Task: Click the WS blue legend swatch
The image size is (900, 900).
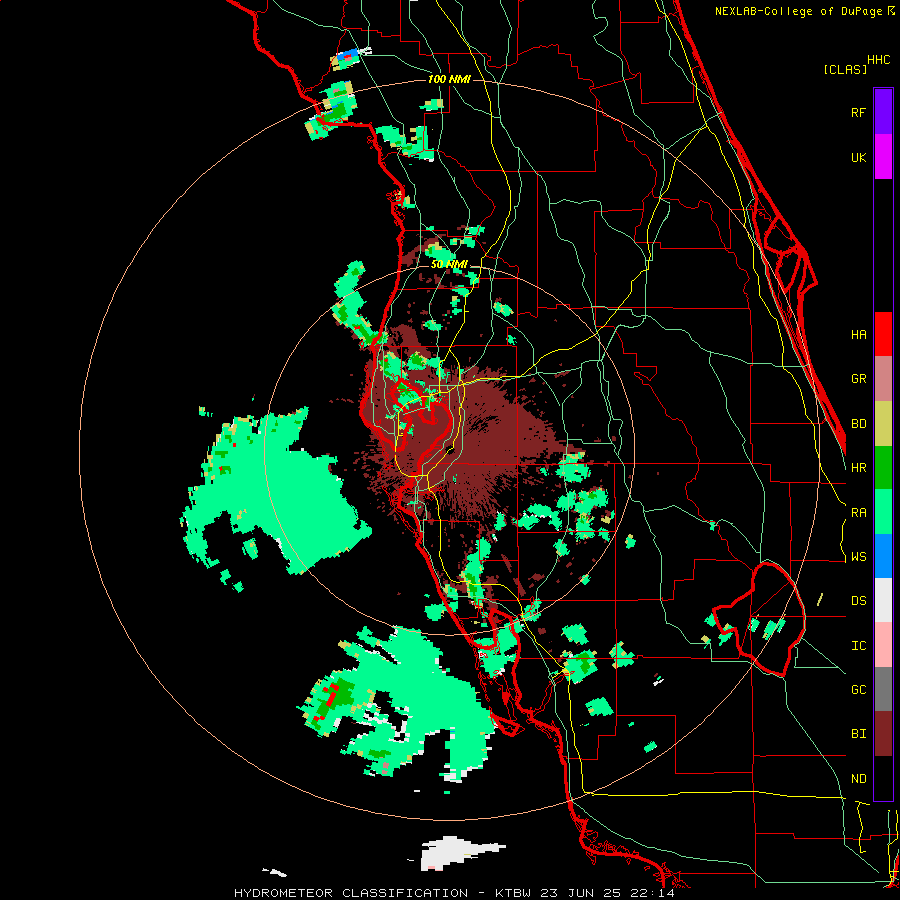Action: click(883, 556)
